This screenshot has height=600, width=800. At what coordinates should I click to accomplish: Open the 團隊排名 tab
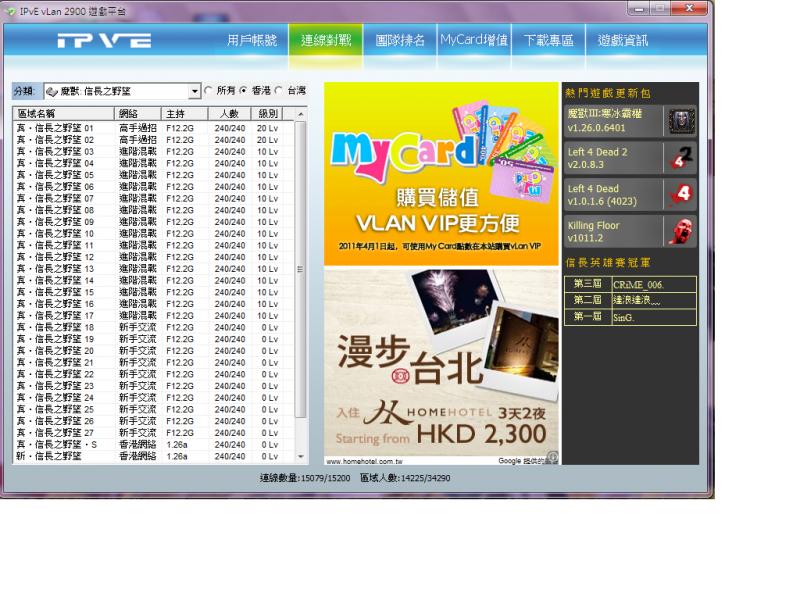point(400,40)
